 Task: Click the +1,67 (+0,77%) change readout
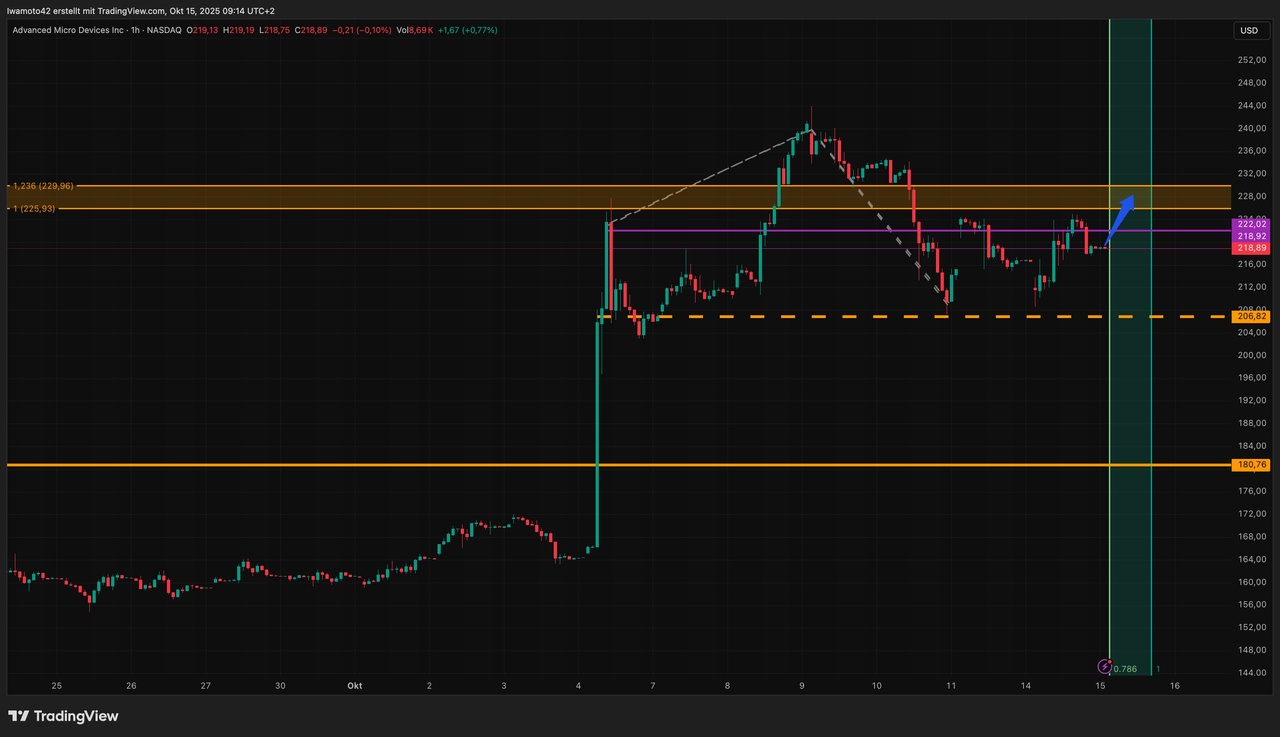(x=469, y=30)
